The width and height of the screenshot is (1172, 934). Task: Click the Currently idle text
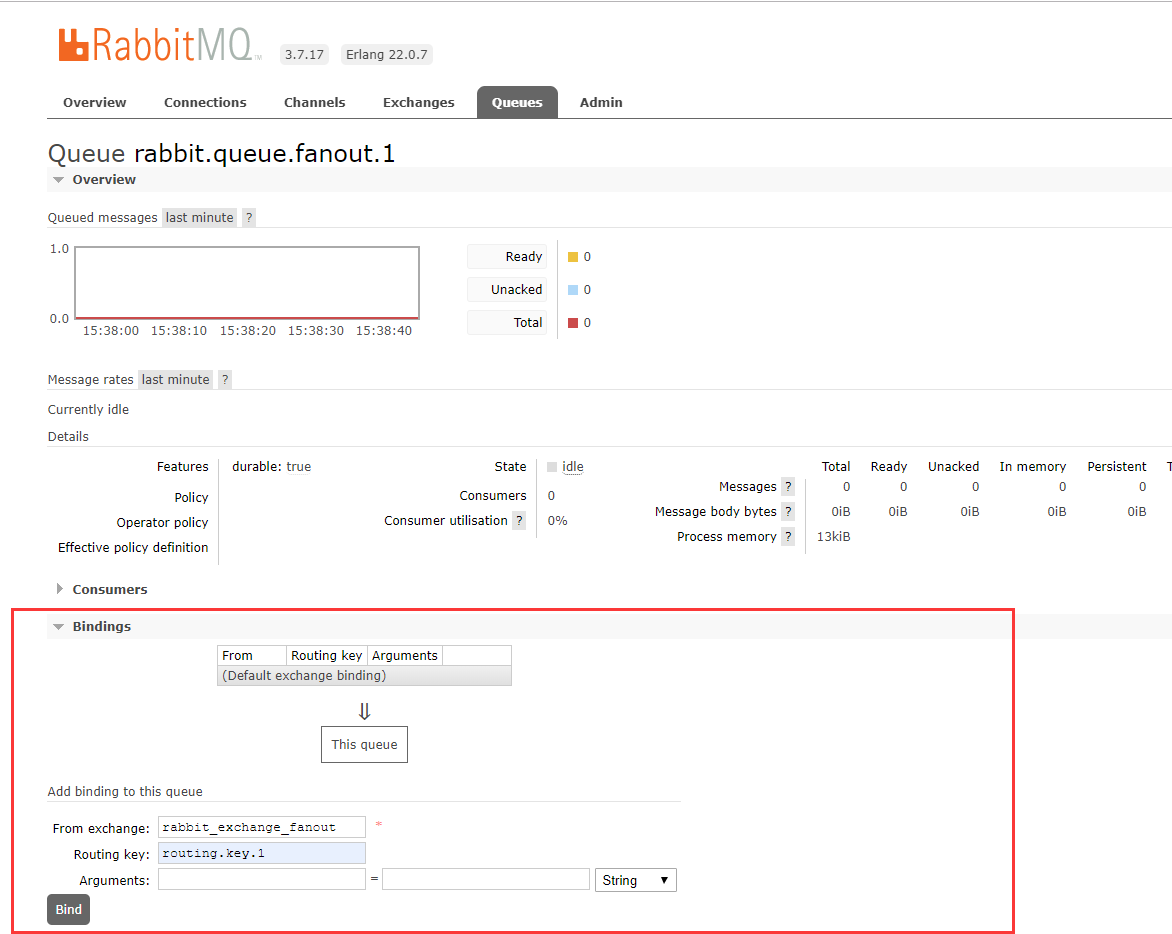tap(88, 409)
